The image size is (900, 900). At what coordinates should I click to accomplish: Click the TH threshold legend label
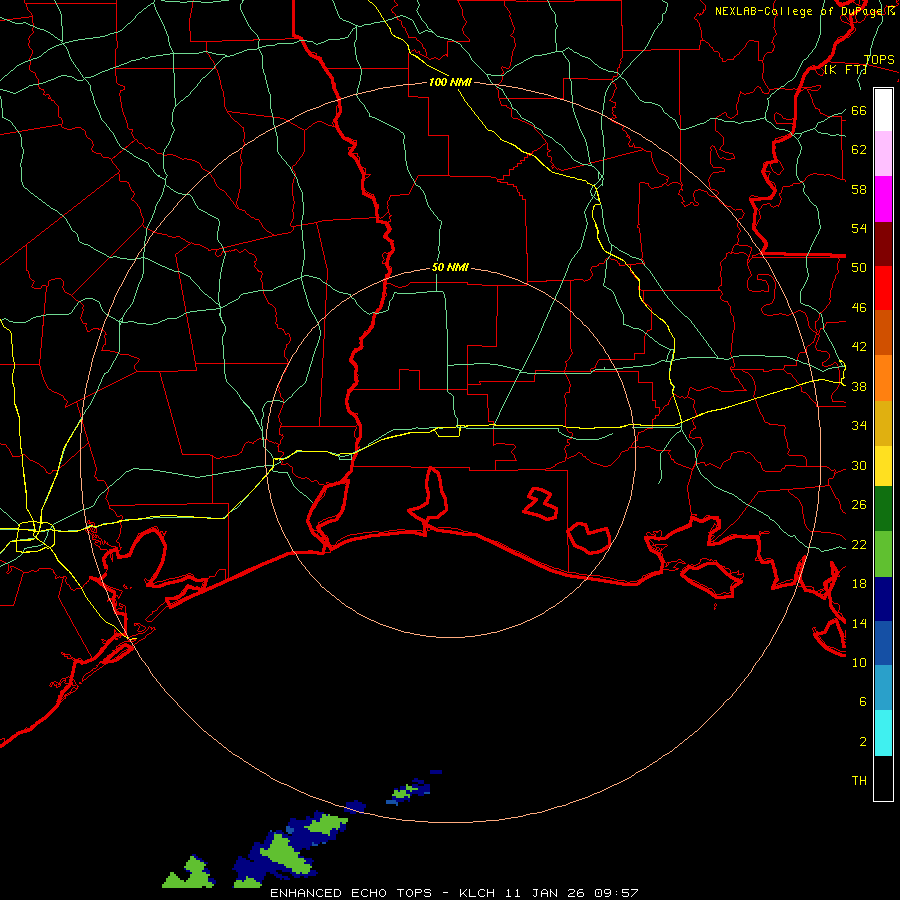[859, 781]
